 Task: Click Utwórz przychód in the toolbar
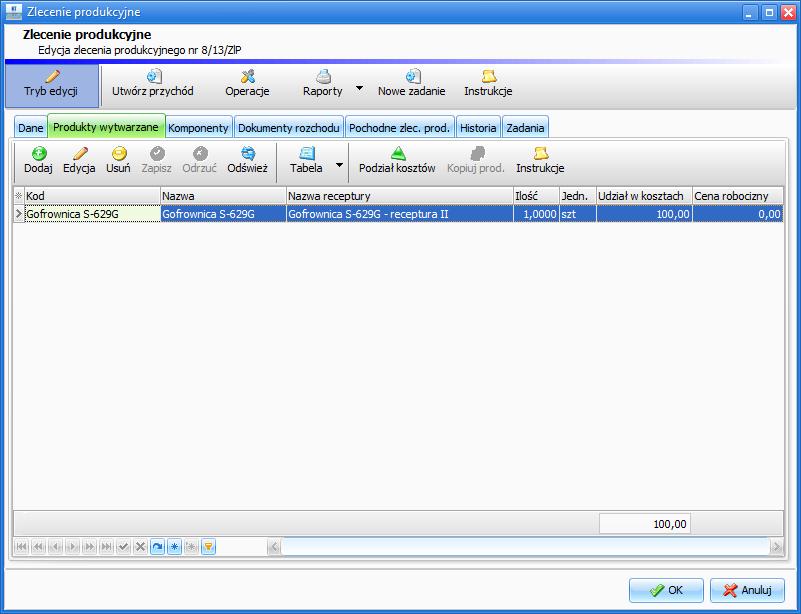[152, 84]
